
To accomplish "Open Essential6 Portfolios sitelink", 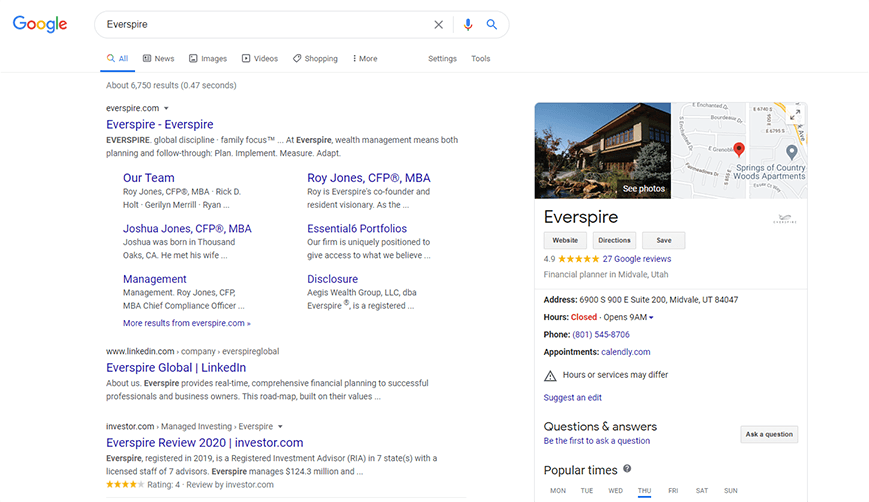I will click(x=357, y=228).
